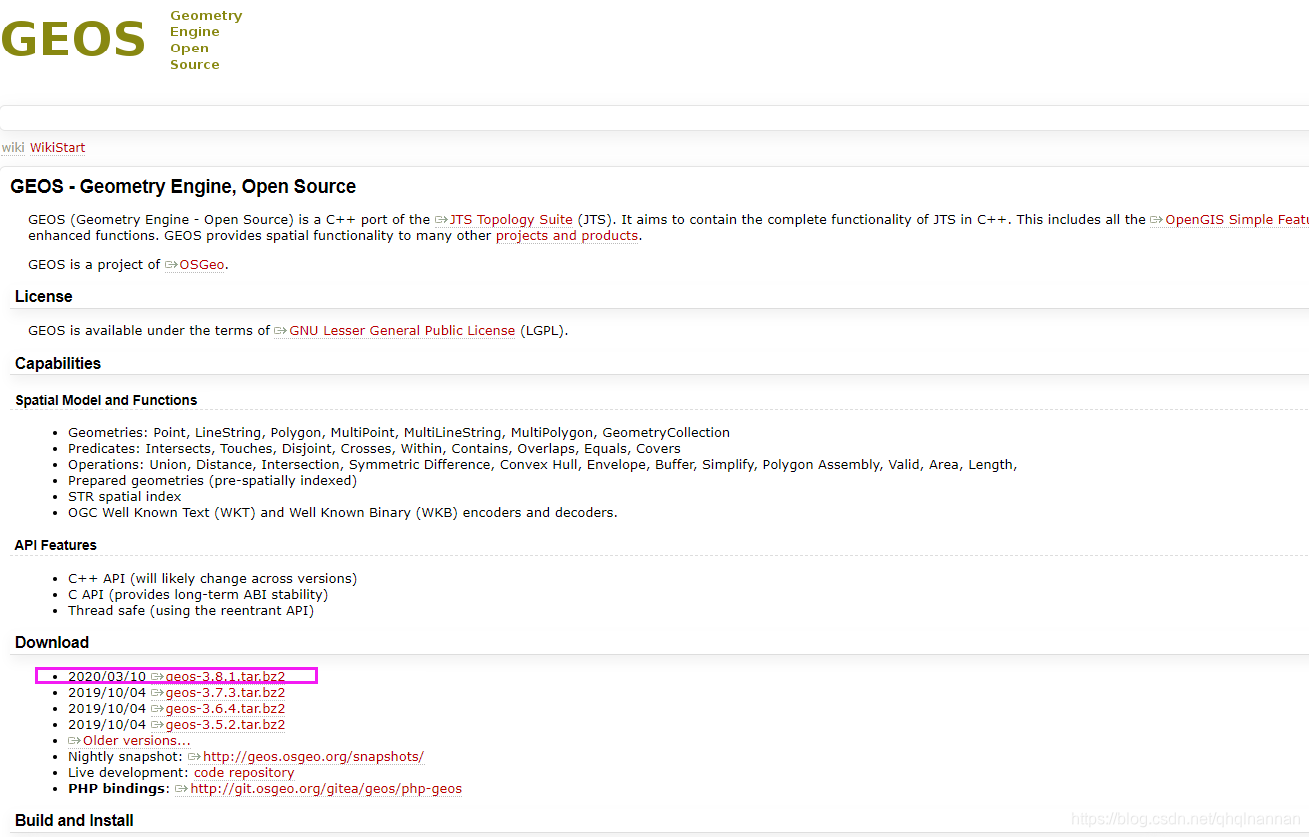
Task: Click external-link icon before Older versions
Action: [x=75, y=741]
